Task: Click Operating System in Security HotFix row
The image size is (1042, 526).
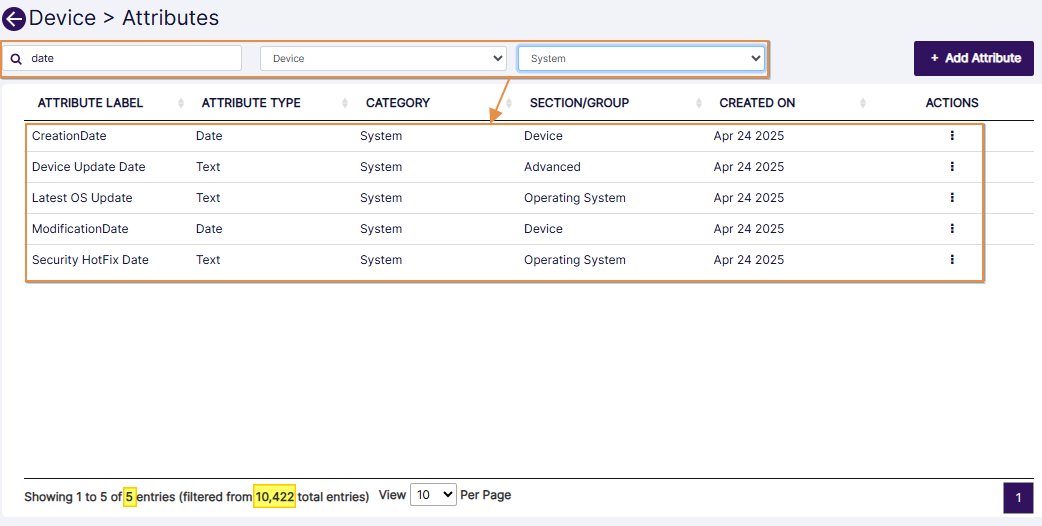Action: coord(575,260)
